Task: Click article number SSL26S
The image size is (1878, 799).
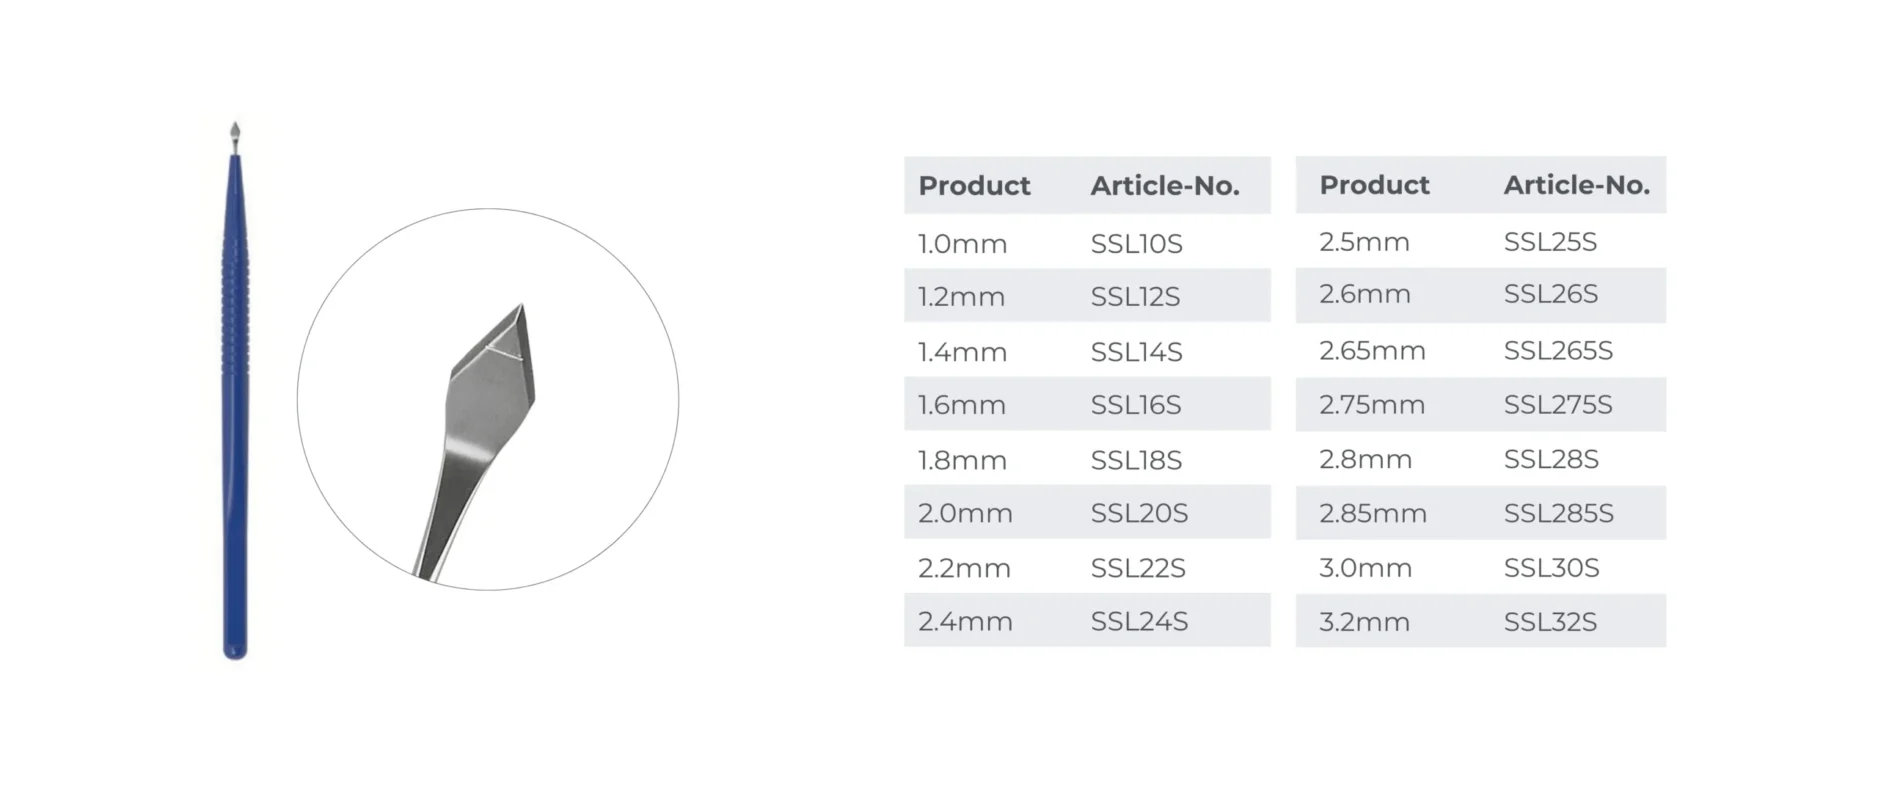Action: 1551,294
